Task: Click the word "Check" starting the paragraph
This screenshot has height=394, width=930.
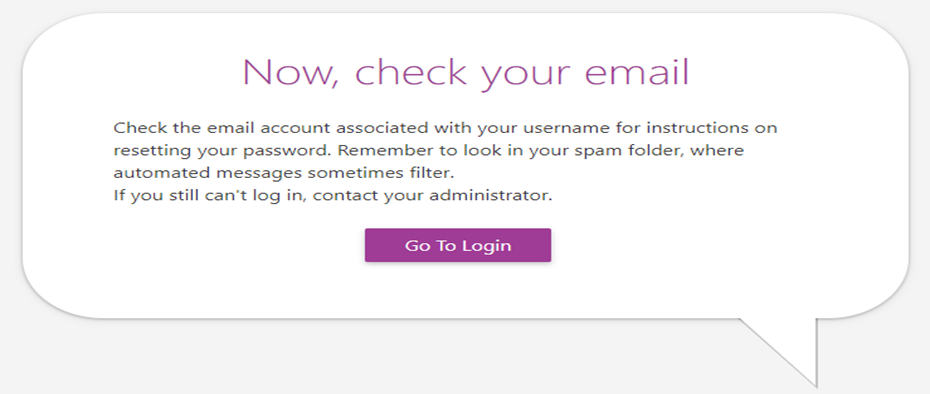Action: coord(141,128)
